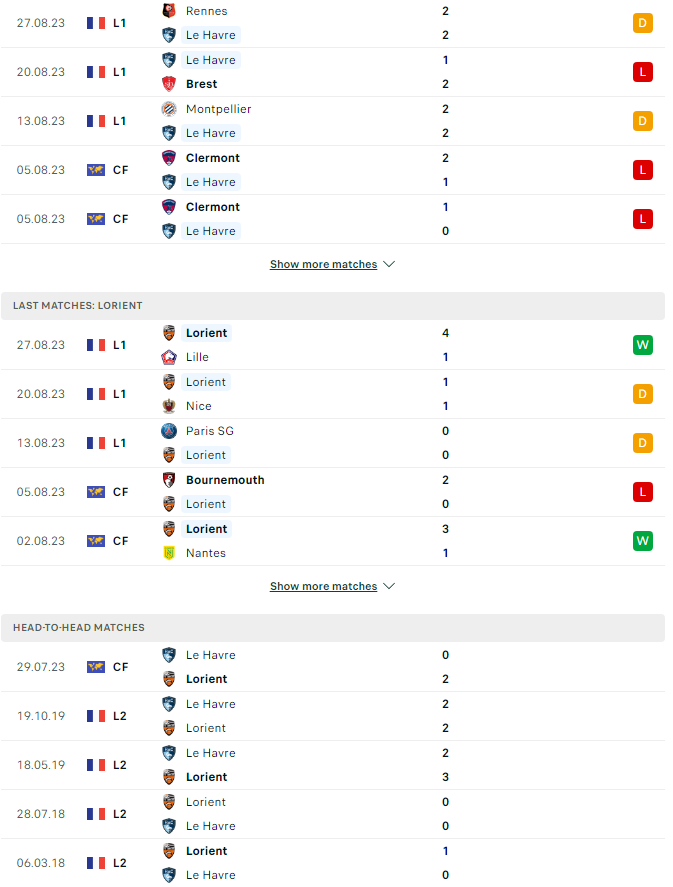Click the Nice team logo
The width and height of the screenshot is (673, 887).
coord(169,406)
